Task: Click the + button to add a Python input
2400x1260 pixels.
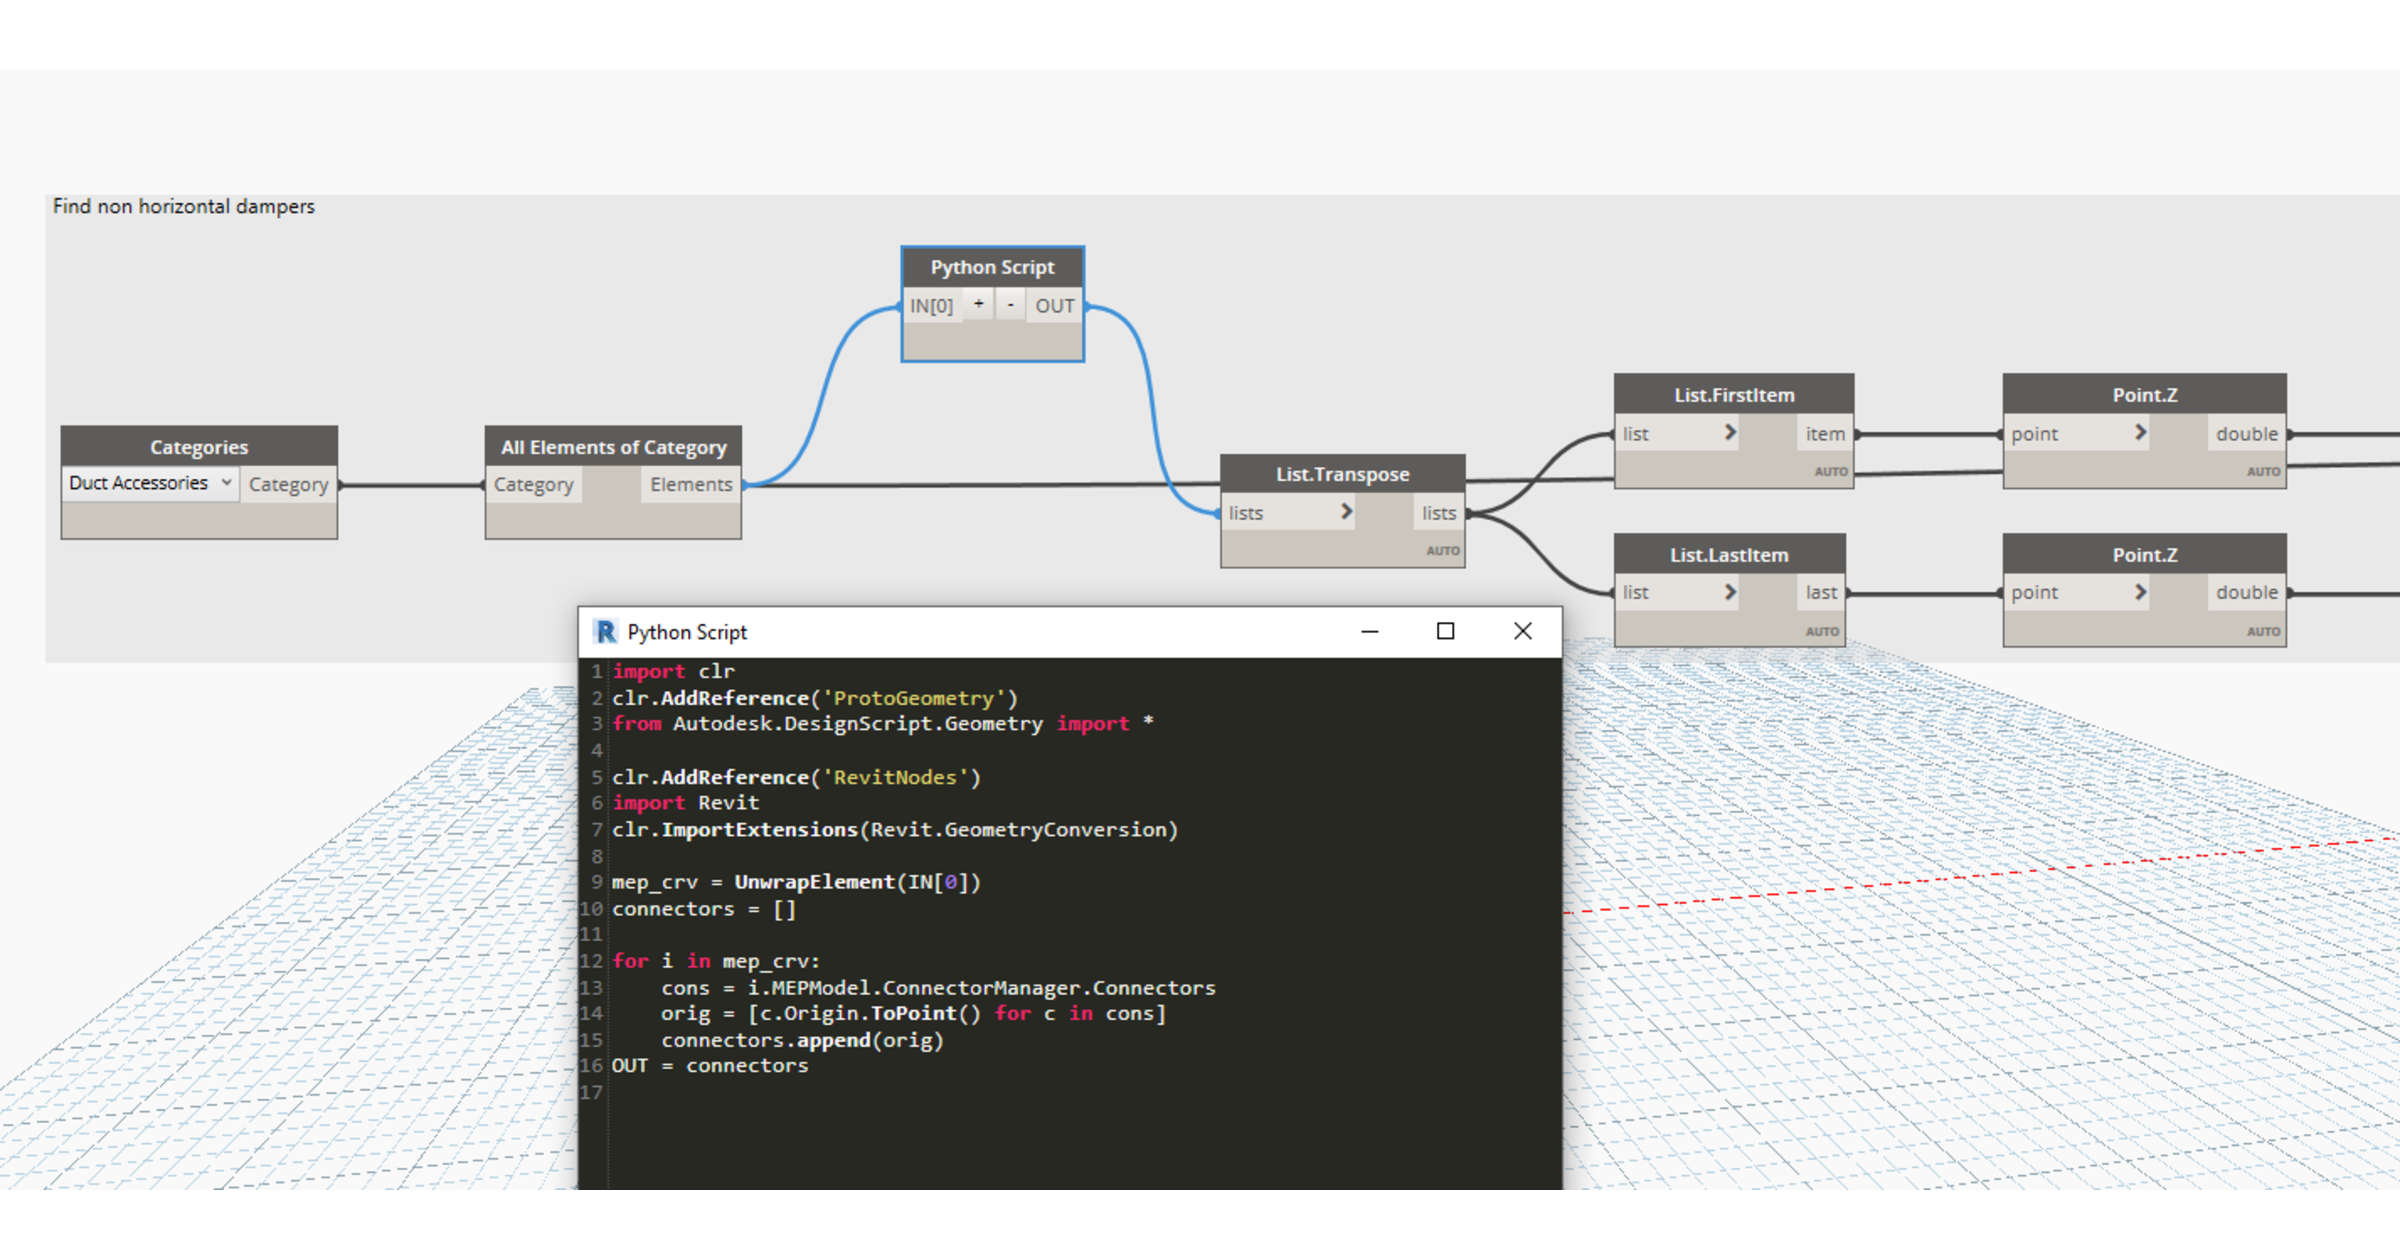Action: pyautogui.click(x=978, y=303)
